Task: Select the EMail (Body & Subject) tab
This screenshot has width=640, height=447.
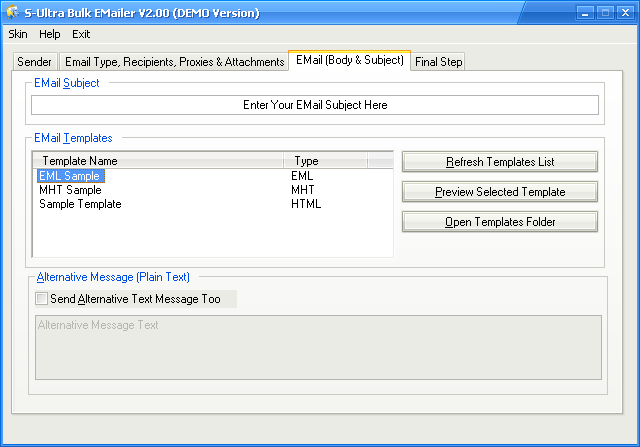Action: point(349,61)
